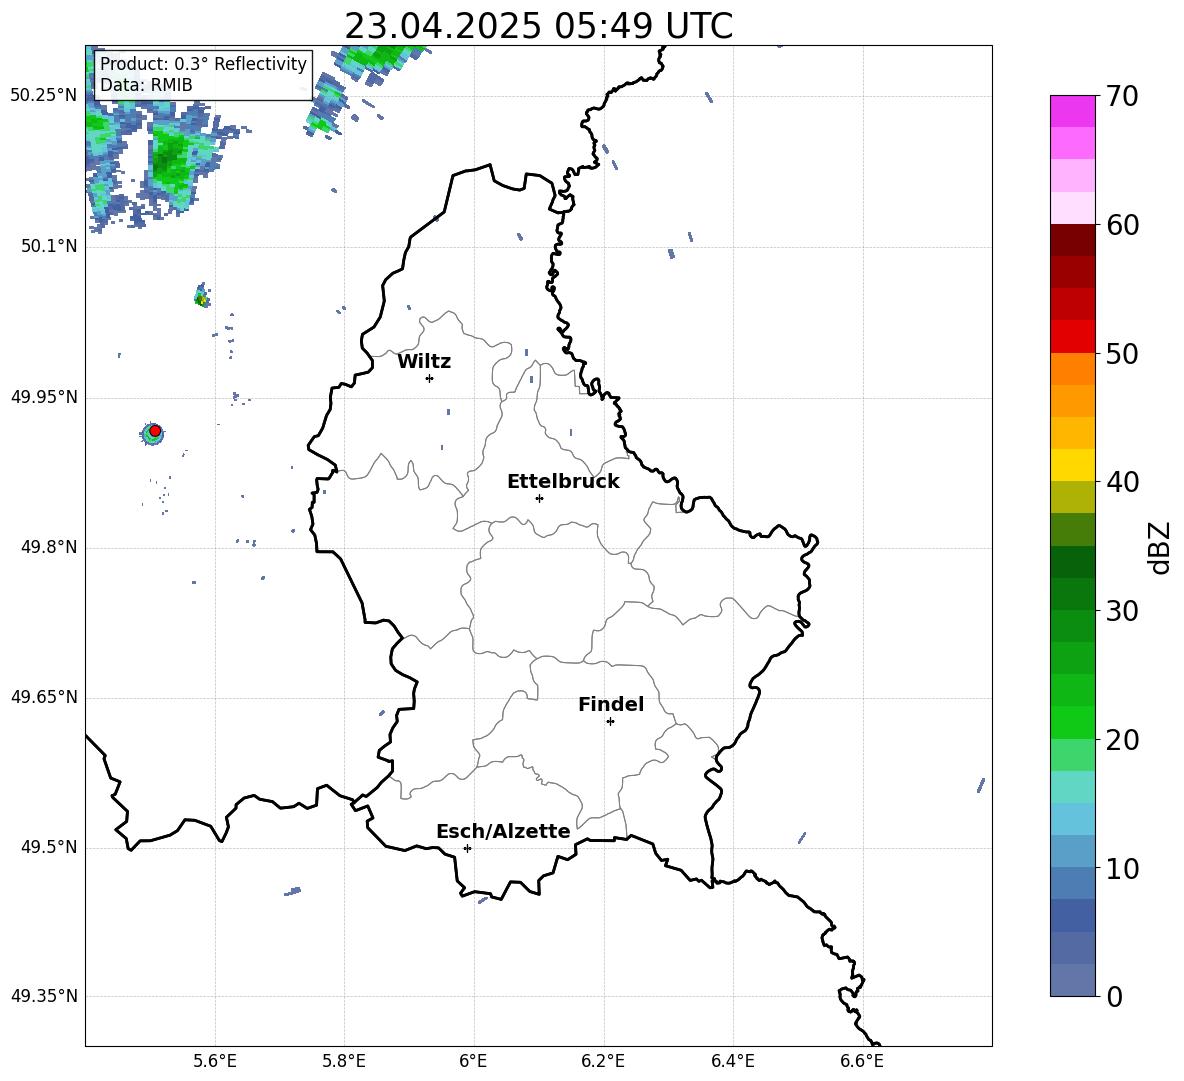Click the Findel city label
Image resolution: width=1184 pixels, height=1081 pixels.
(611, 705)
